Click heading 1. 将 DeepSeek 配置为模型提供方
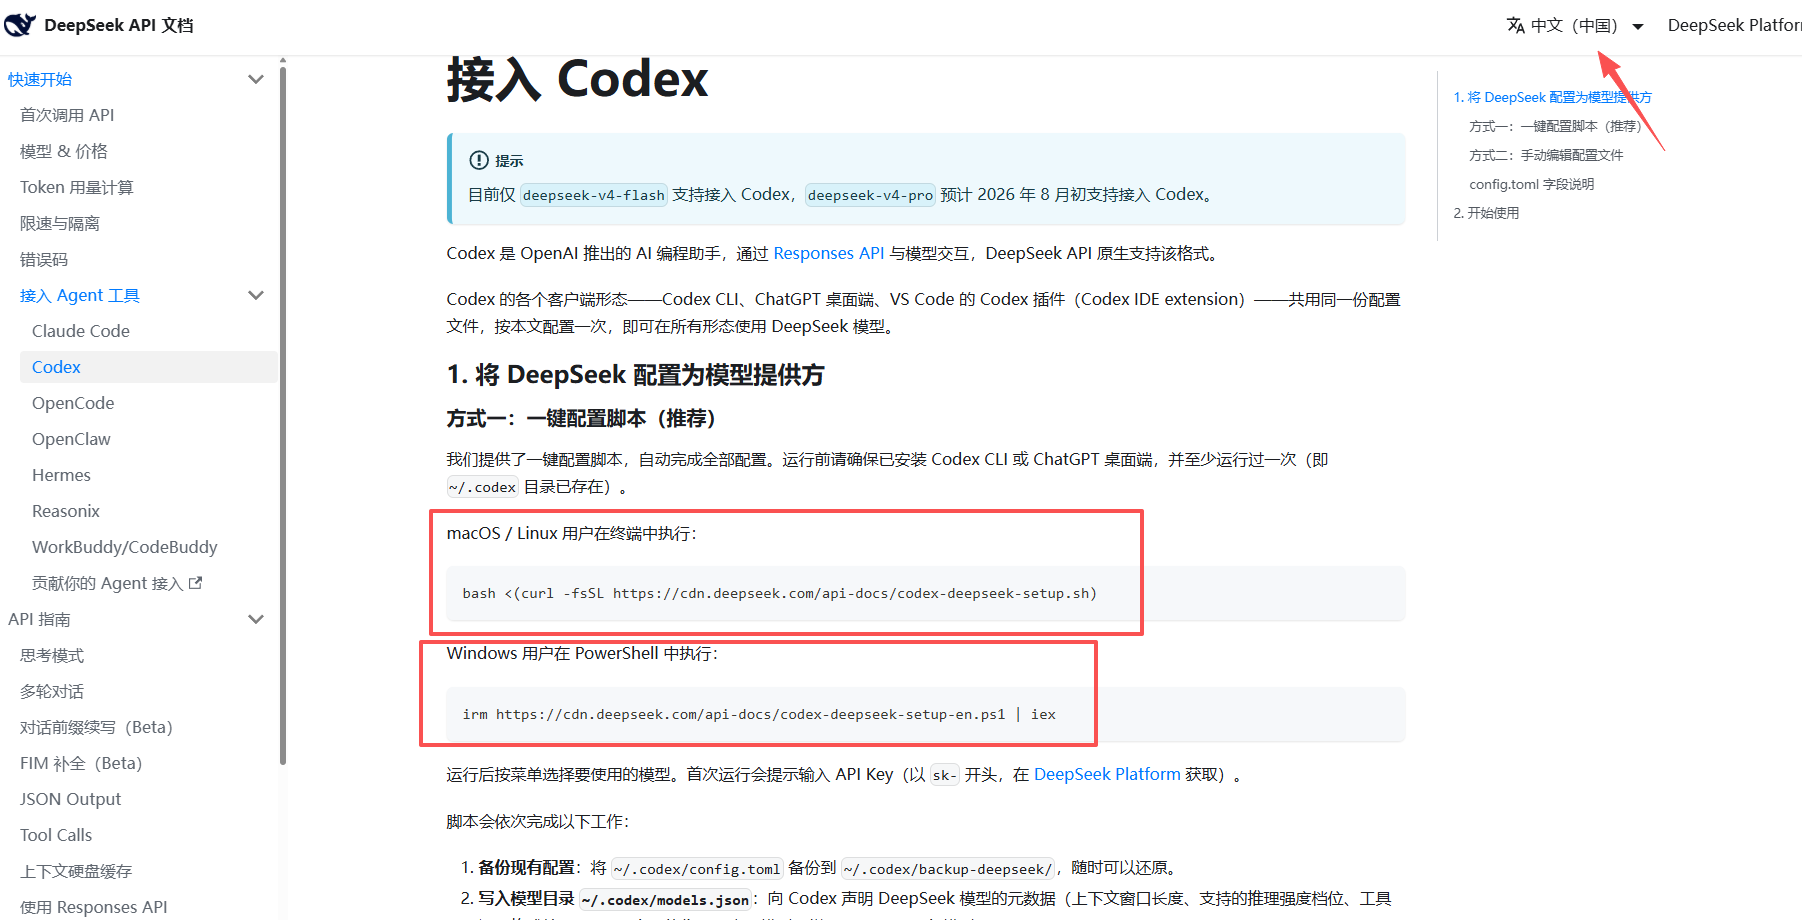 (636, 375)
